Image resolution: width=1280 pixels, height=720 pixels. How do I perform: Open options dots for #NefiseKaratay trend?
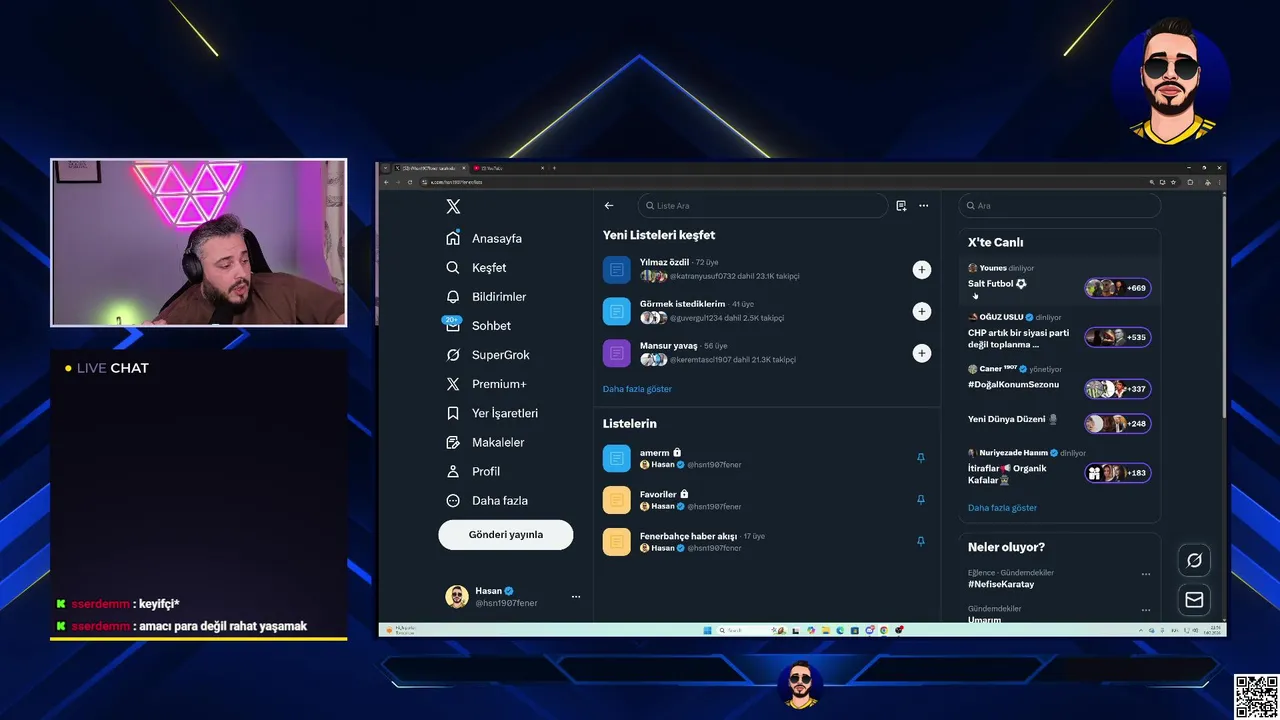[1146, 575]
